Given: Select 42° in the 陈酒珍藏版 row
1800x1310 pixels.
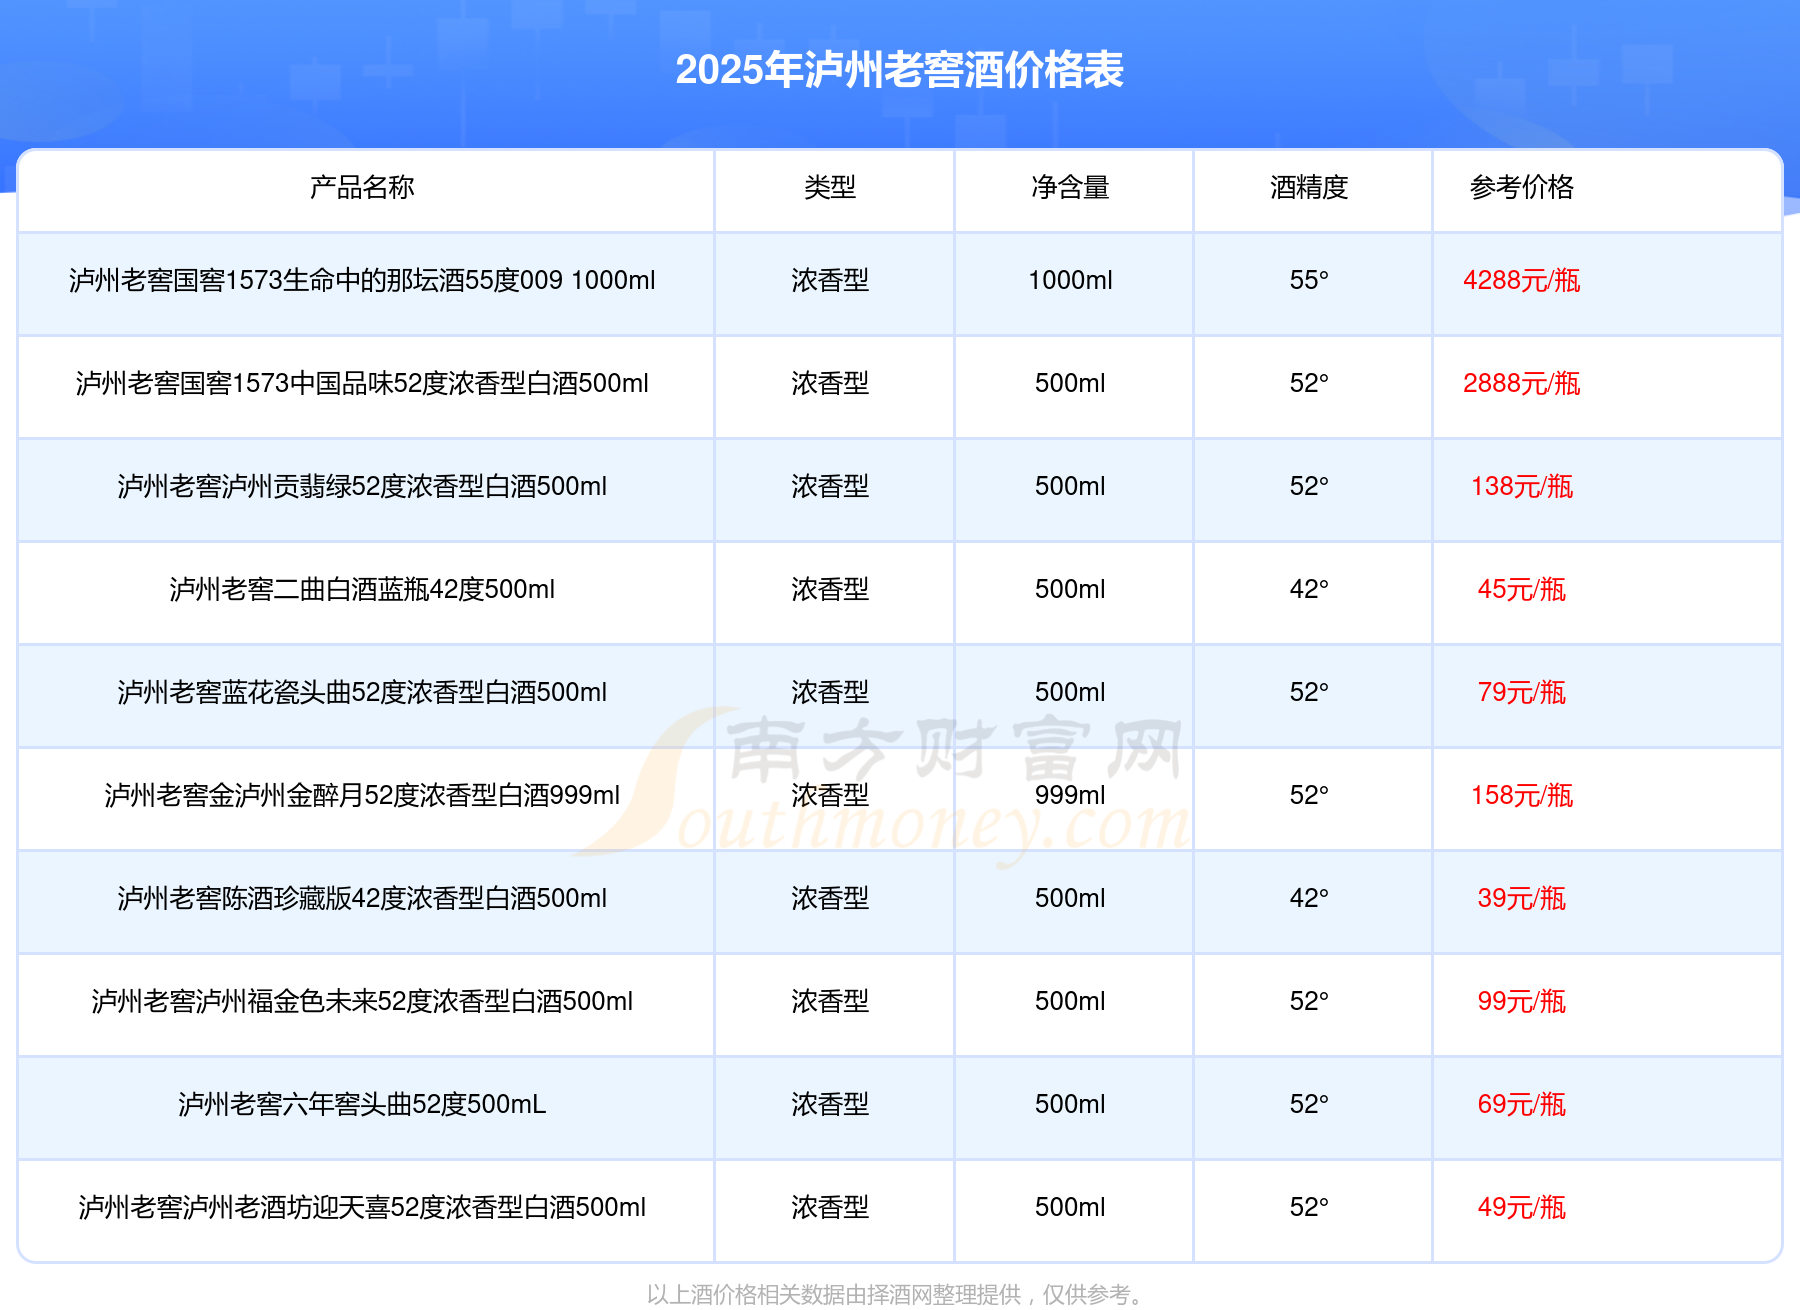Looking at the screenshot, I should click(x=1309, y=898).
